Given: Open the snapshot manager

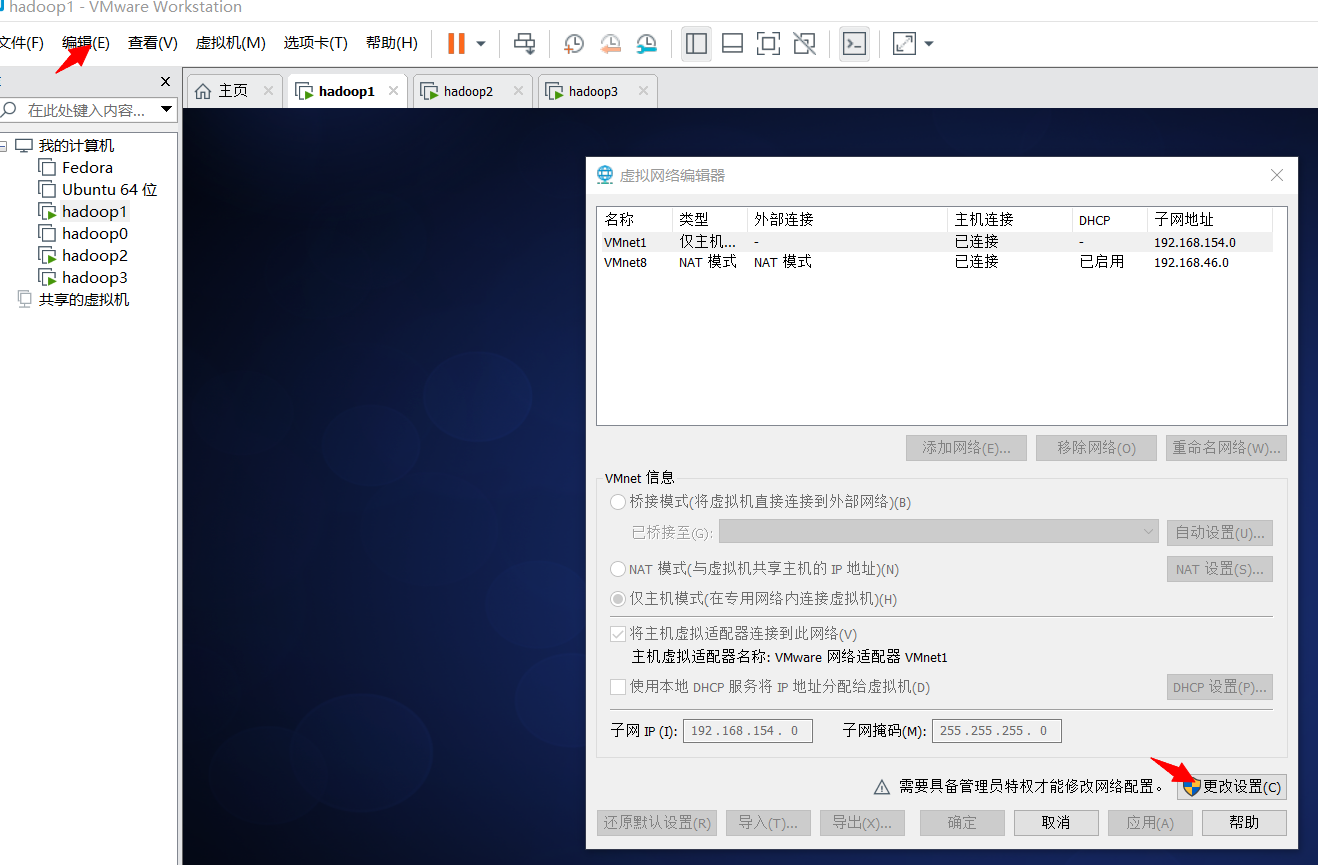Looking at the screenshot, I should pos(646,43).
